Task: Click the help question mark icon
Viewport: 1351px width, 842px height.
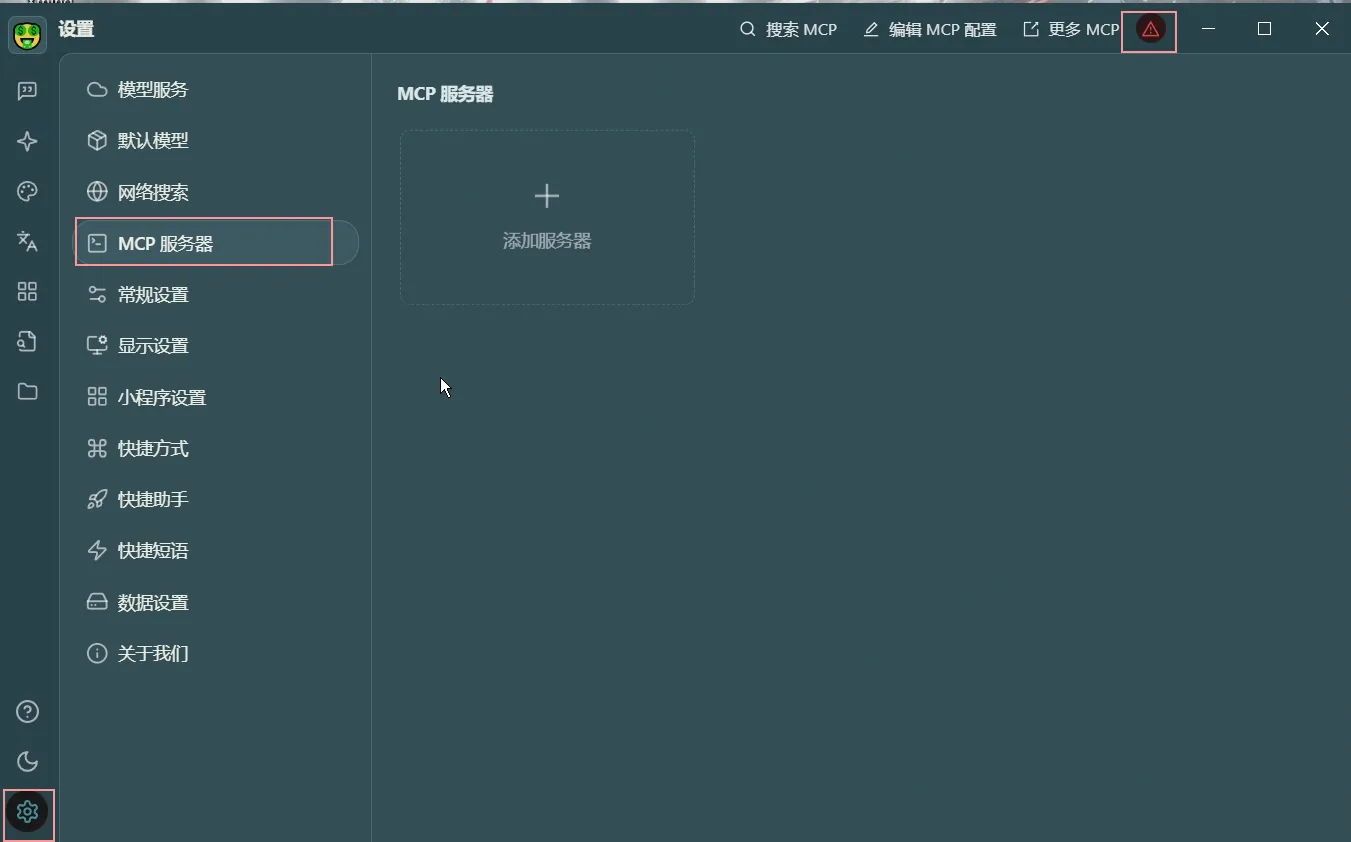Action: click(x=27, y=712)
